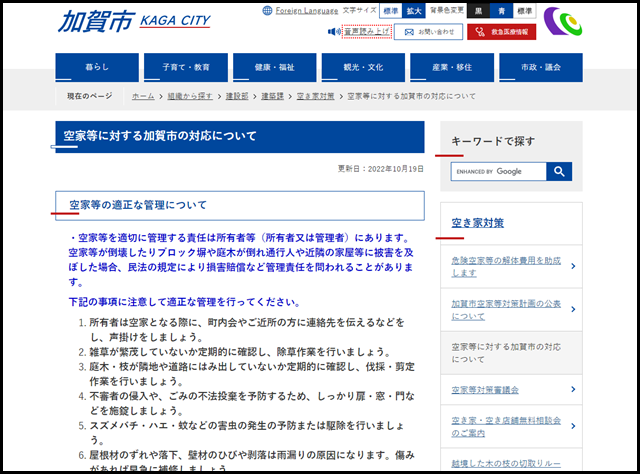
Task: Click the 空家等の適正な管理について section heading
Action: tap(240, 205)
